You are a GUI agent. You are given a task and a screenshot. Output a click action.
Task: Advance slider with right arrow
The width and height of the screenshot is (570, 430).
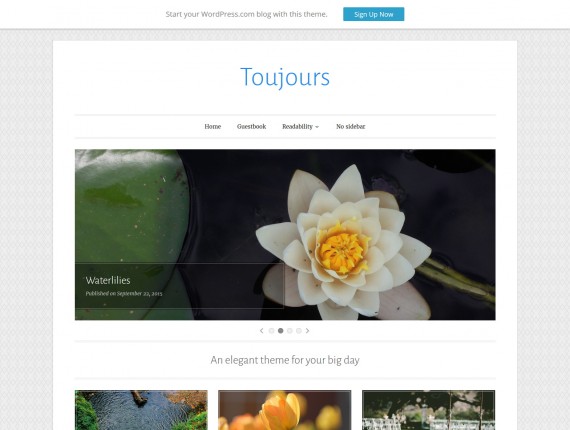click(x=308, y=330)
